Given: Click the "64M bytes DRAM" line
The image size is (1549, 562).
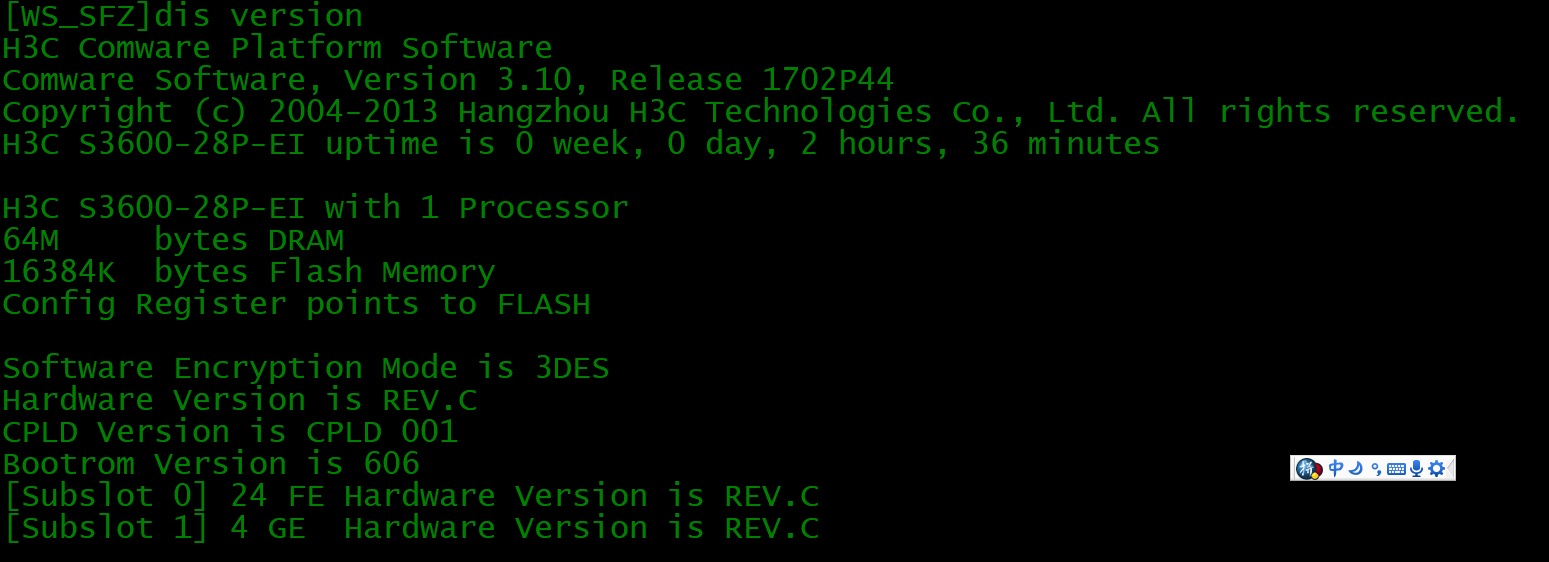Looking at the screenshot, I should [173, 240].
